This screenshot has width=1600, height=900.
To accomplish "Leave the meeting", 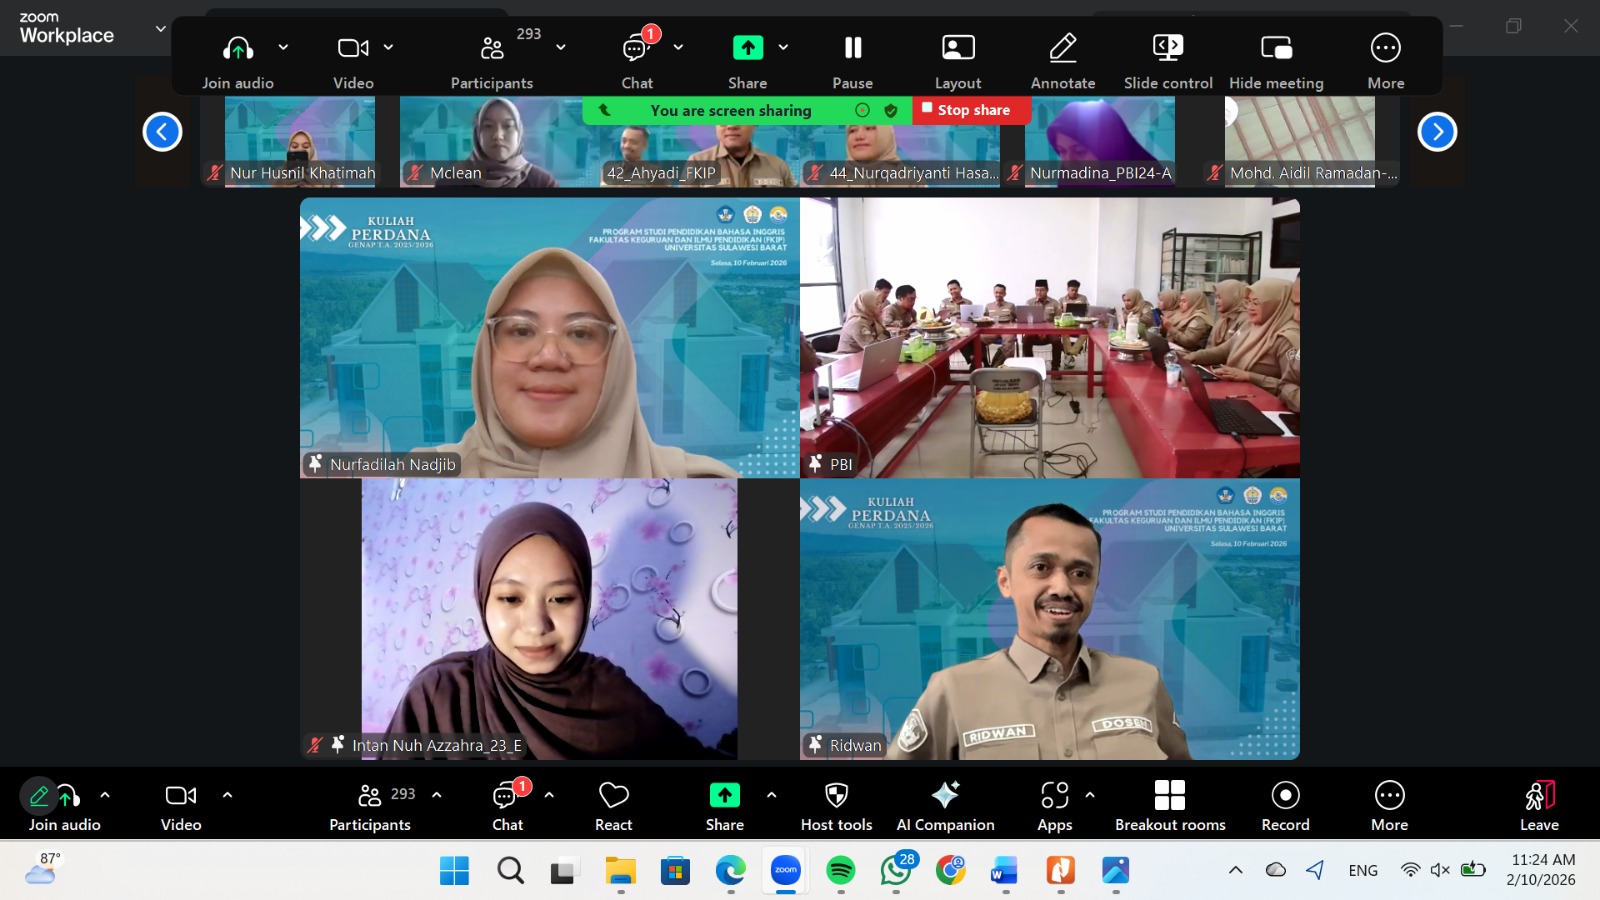I will point(1539,796).
